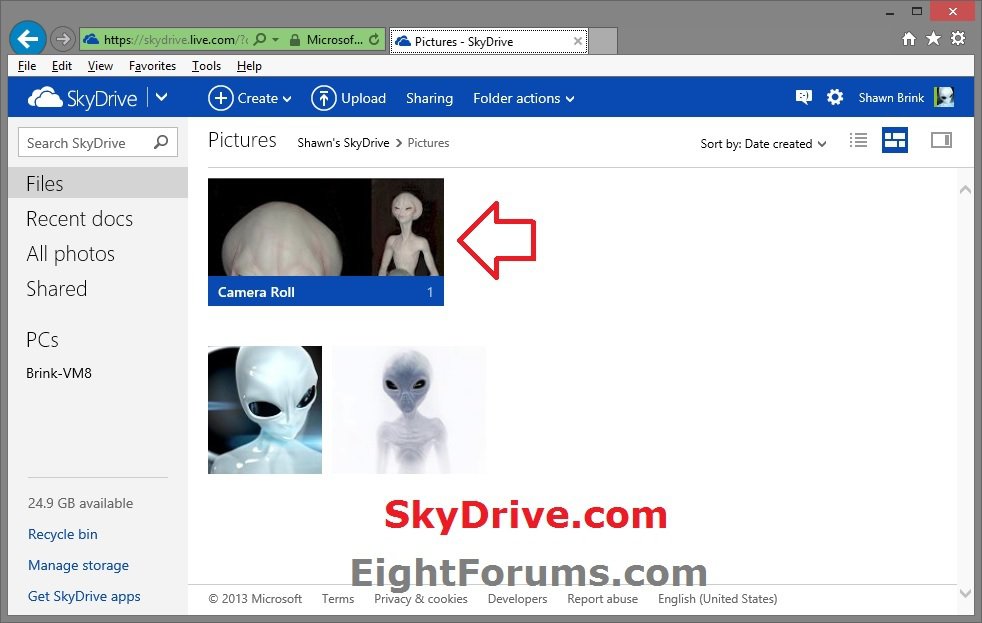The height and width of the screenshot is (623, 982).
Task: Open the Recycle bin link
Action: [x=63, y=534]
